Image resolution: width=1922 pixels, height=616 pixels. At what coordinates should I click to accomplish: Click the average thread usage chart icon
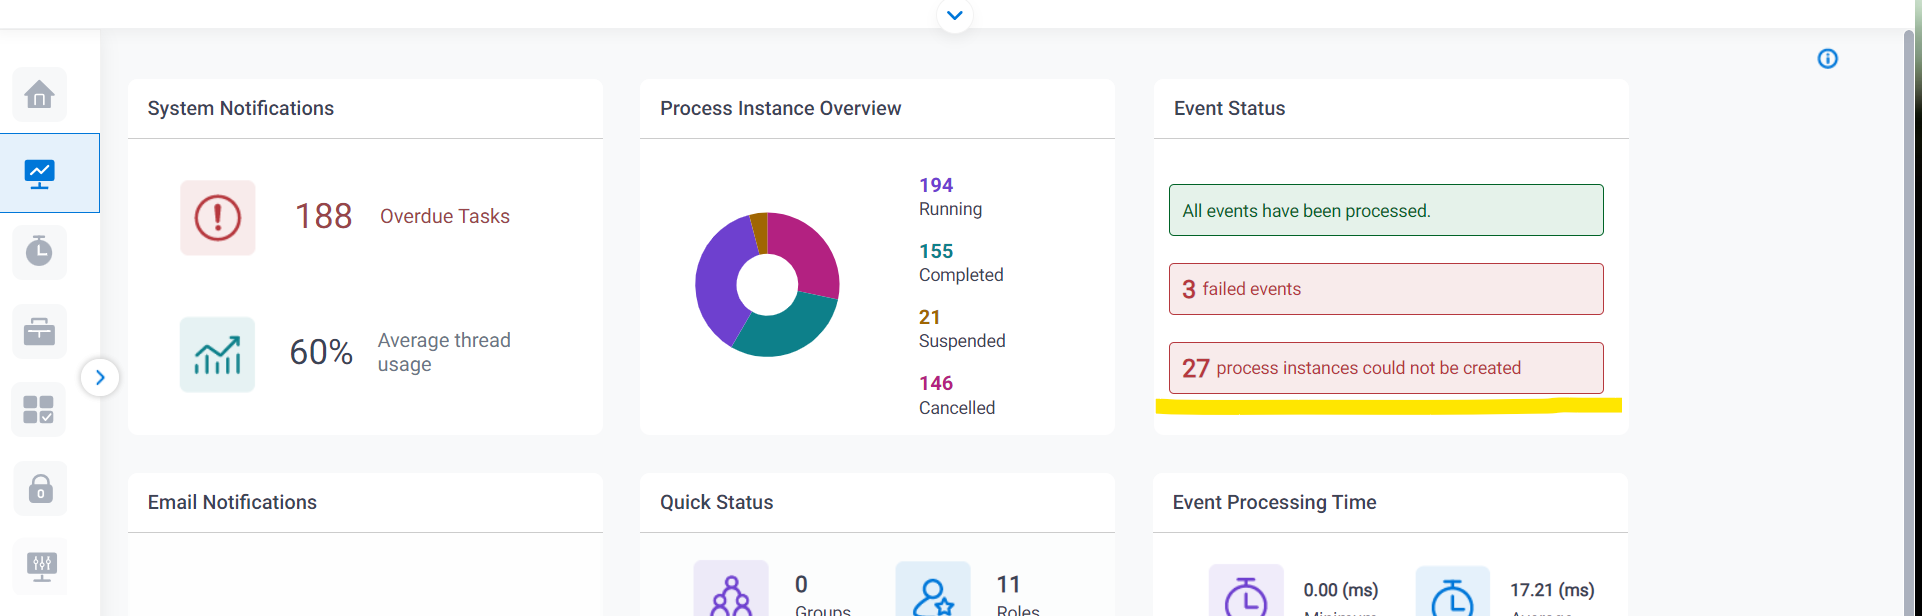tap(218, 354)
